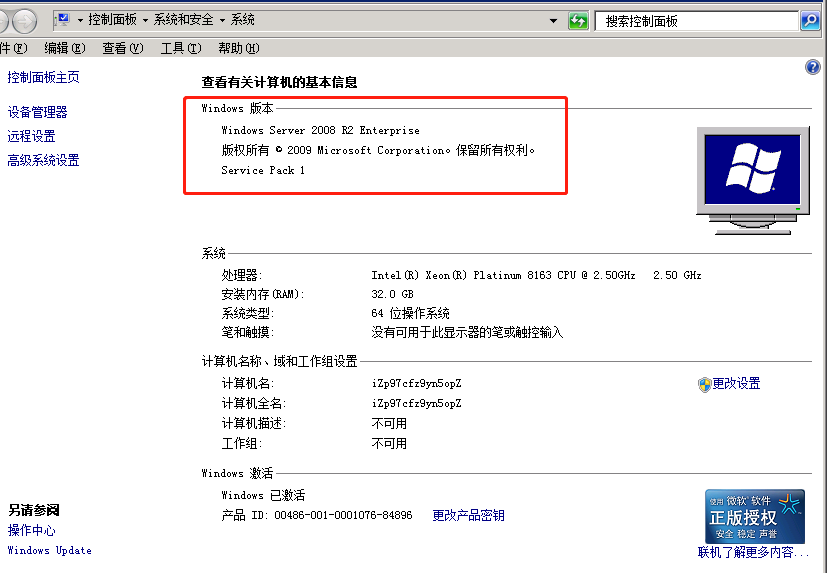Click the 64 位操作系统 value
This screenshot has height=573, width=827.
[410, 313]
